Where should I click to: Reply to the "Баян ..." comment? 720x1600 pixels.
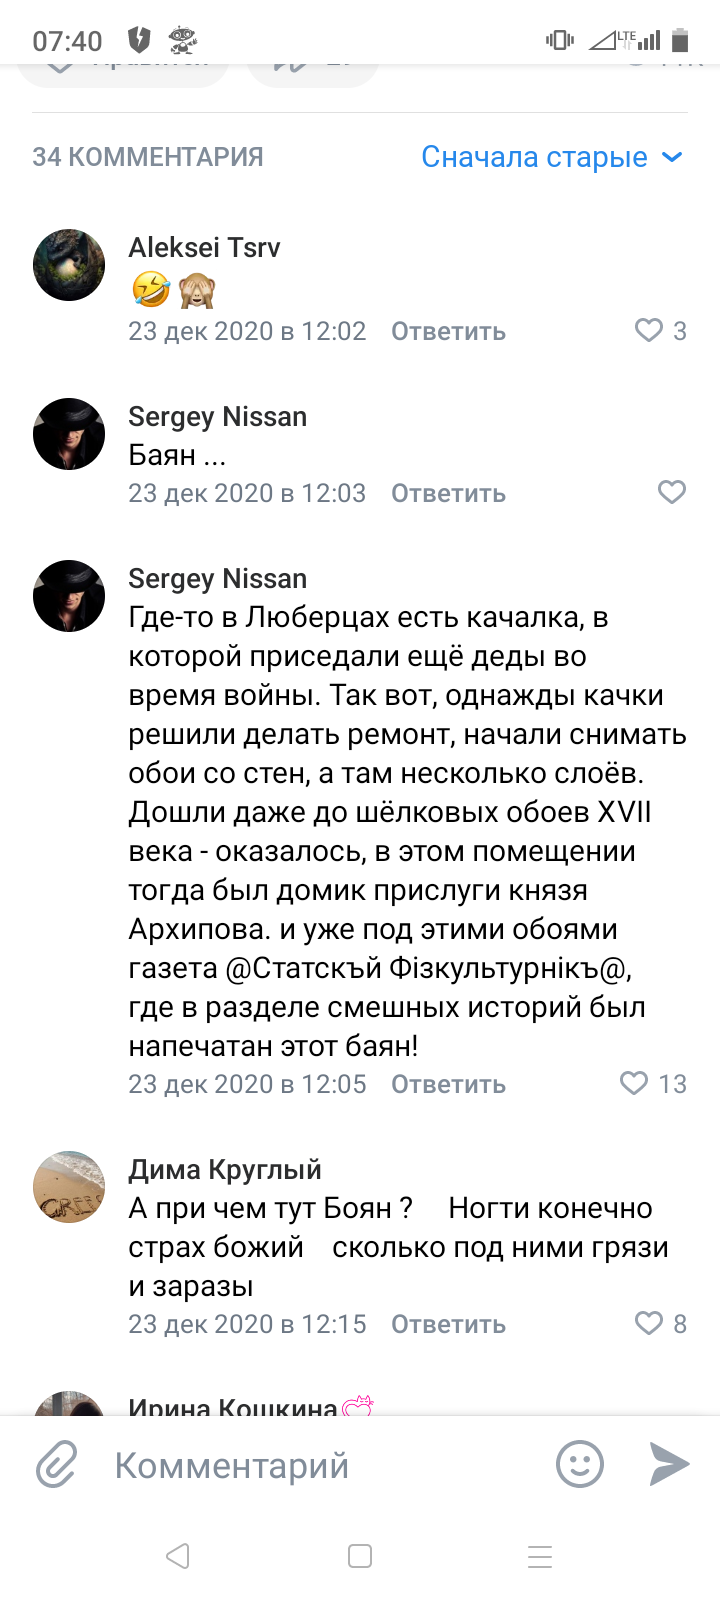point(448,494)
